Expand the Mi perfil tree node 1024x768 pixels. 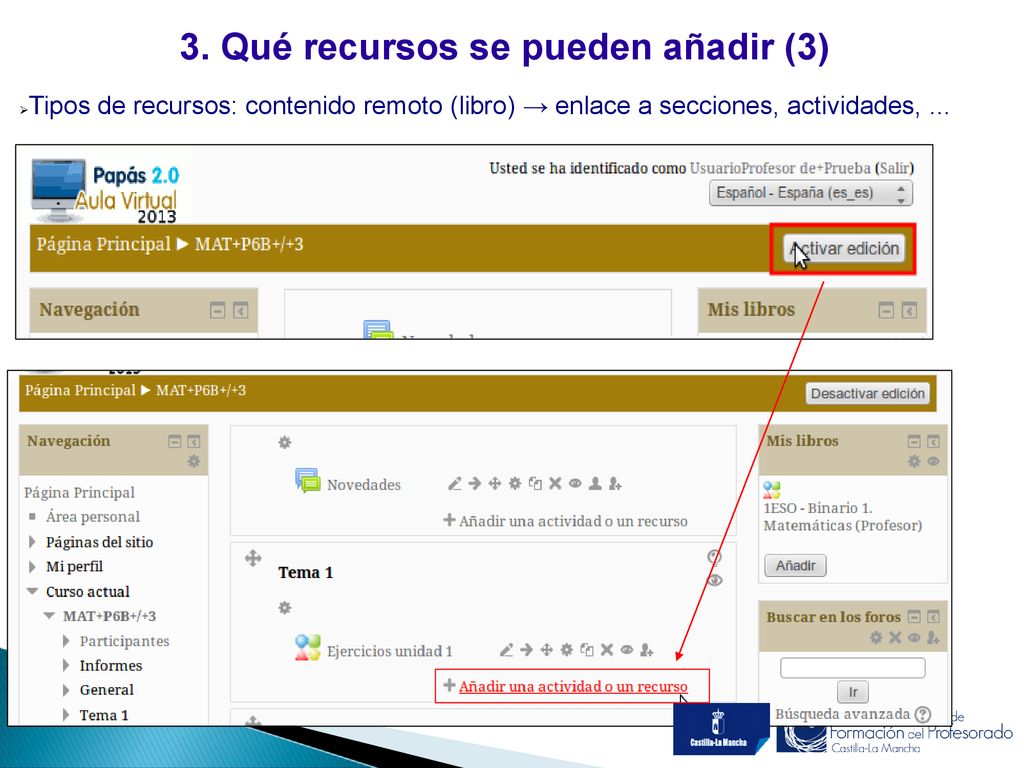[x=32, y=566]
